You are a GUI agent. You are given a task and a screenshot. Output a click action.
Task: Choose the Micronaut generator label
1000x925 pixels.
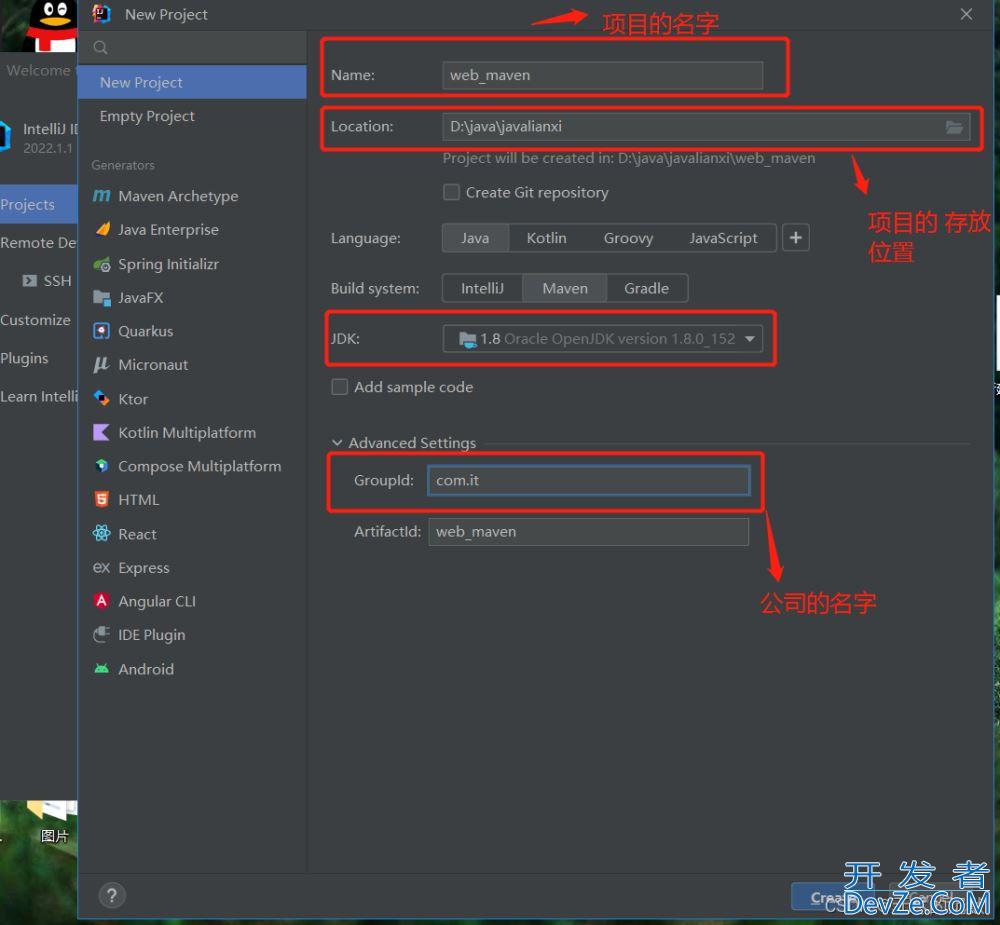(x=153, y=364)
